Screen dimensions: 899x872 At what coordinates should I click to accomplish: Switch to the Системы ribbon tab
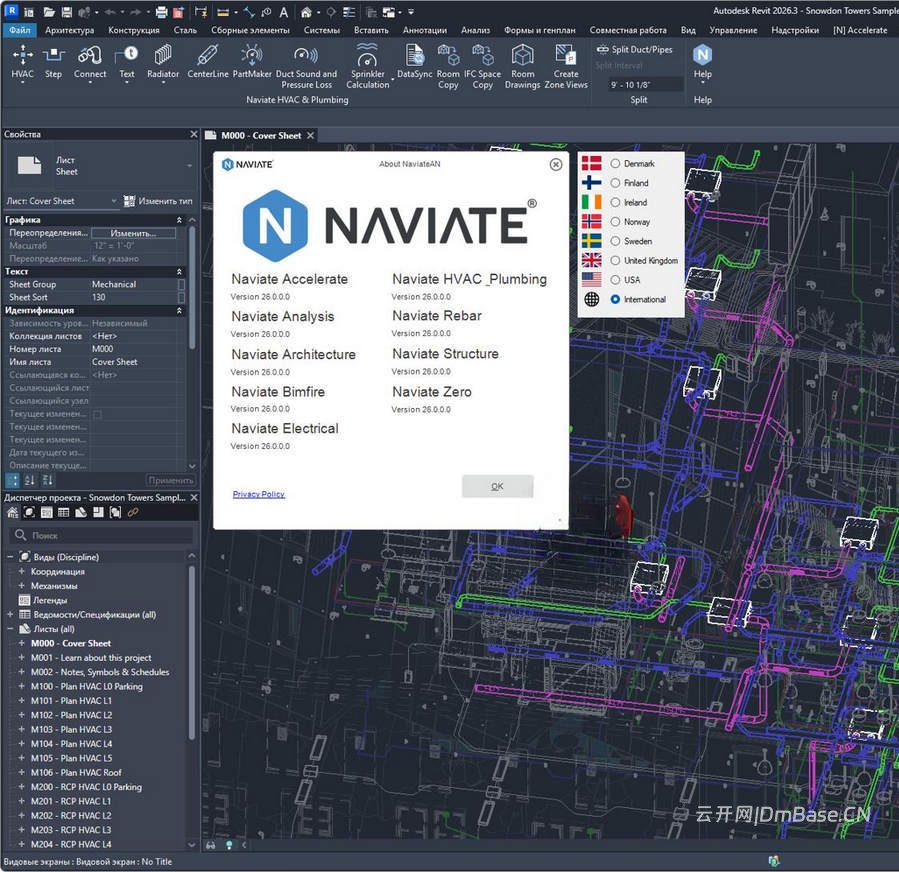[322, 30]
